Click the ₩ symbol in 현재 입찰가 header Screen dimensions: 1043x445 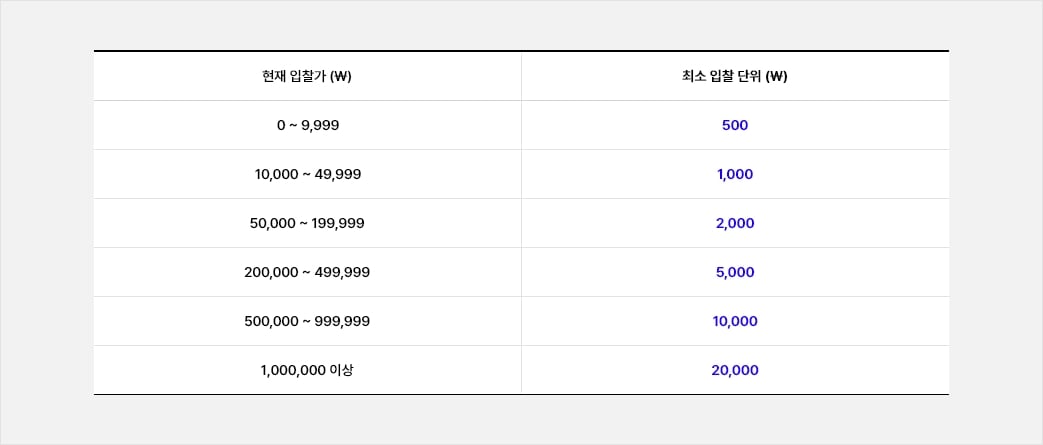point(340,77)
